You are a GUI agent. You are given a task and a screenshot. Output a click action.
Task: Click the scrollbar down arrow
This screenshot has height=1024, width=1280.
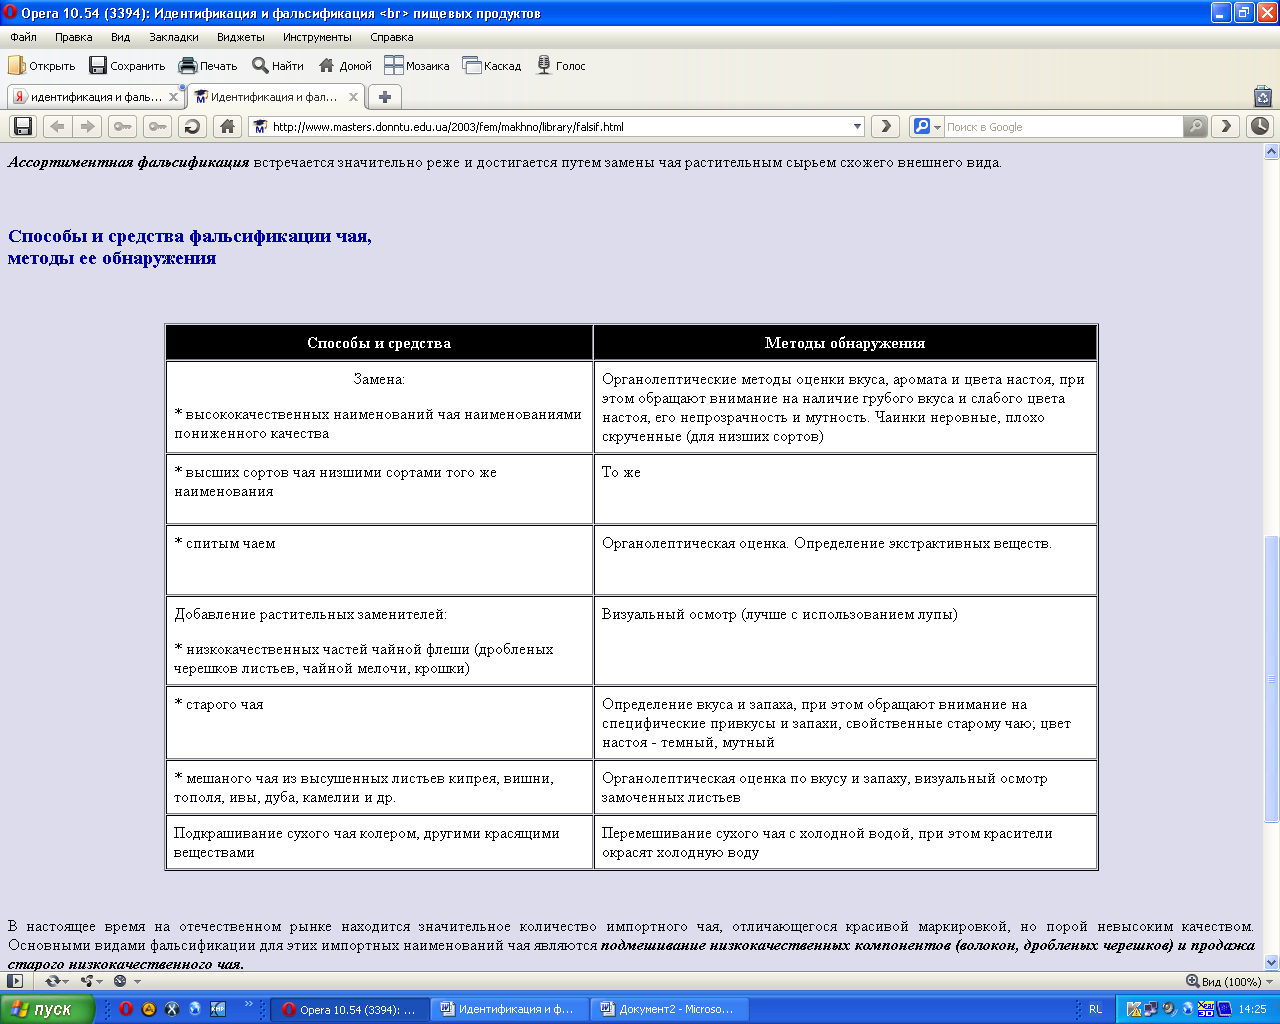1272,963
